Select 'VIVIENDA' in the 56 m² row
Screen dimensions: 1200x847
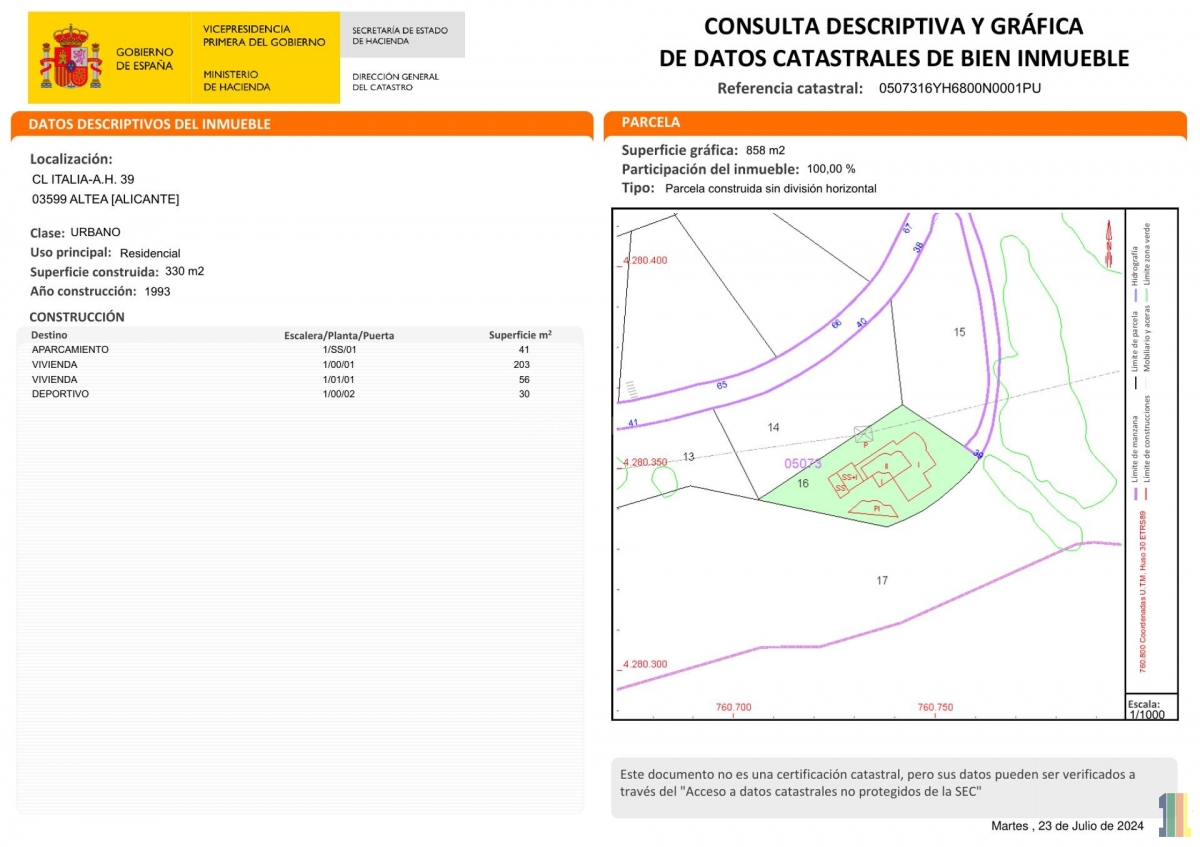click(55, 380)
